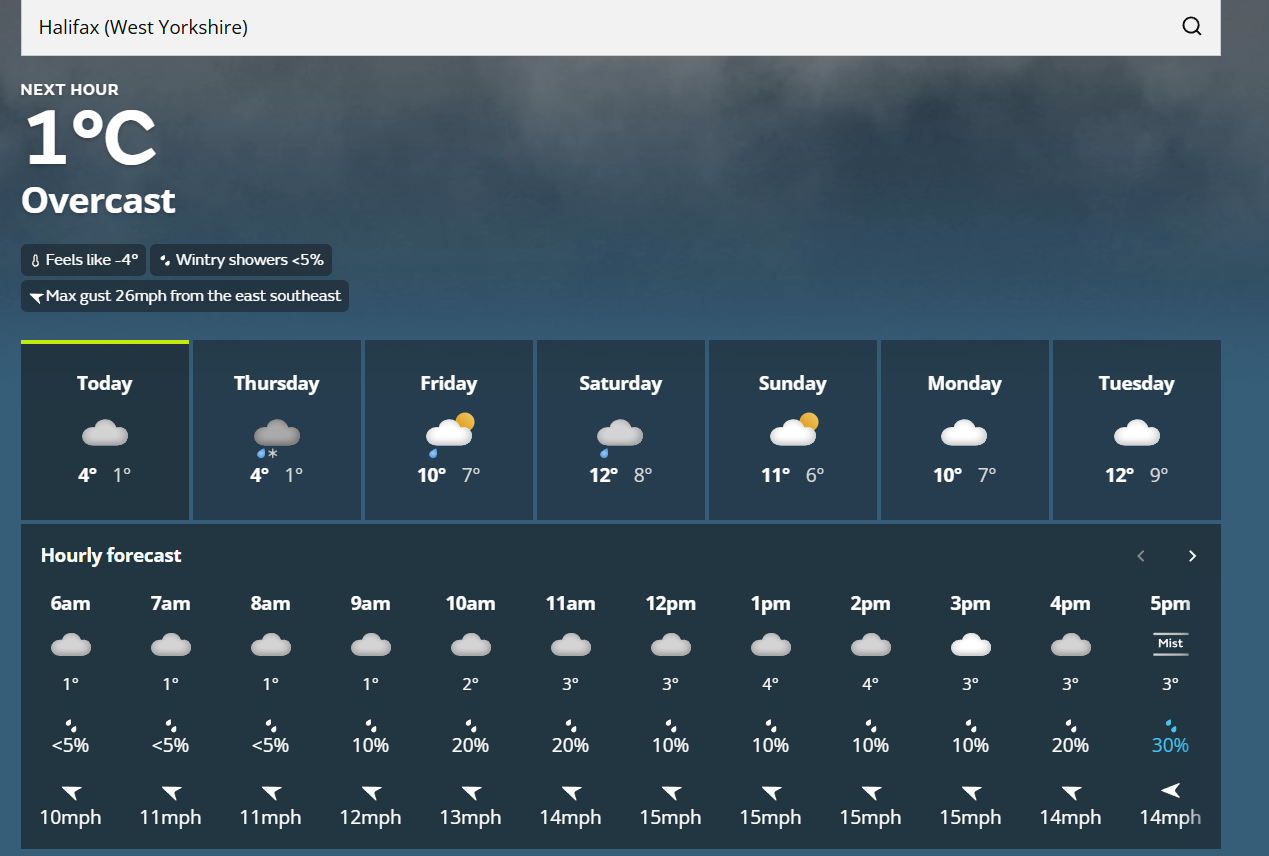The height and width of the screenshot is (856, 1269).
Task: Click the 1°C current temperature
Action: pos(90,139)
